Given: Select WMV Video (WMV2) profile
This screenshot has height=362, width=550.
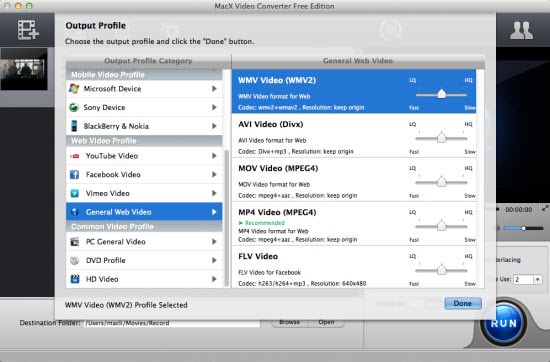Looking at the screenshot, I should tap(354, 91).
